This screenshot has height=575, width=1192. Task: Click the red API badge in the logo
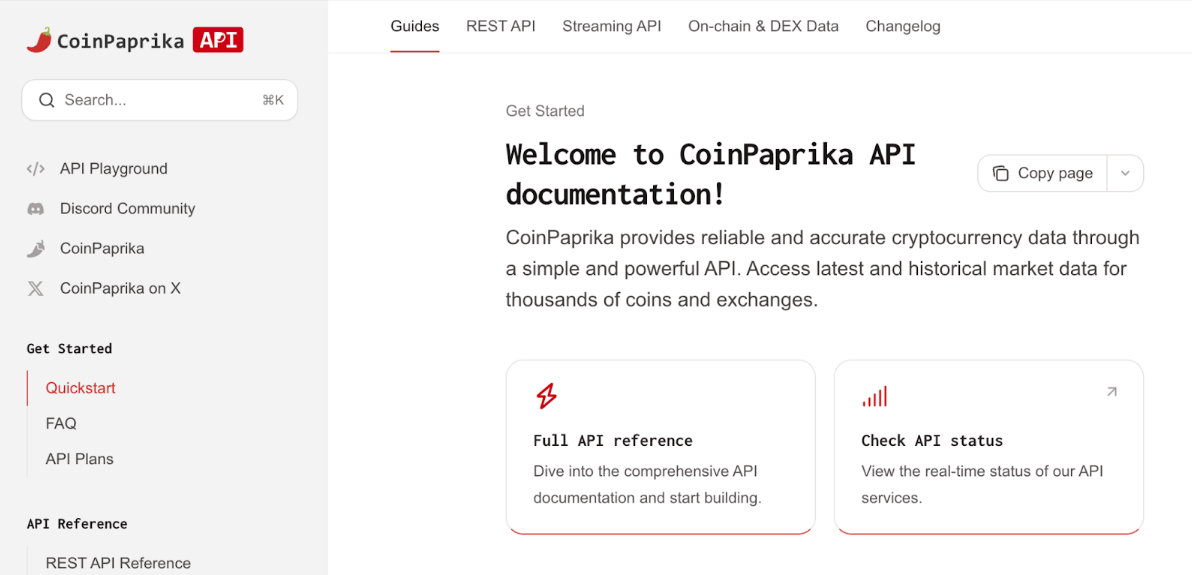click(217, 40)
